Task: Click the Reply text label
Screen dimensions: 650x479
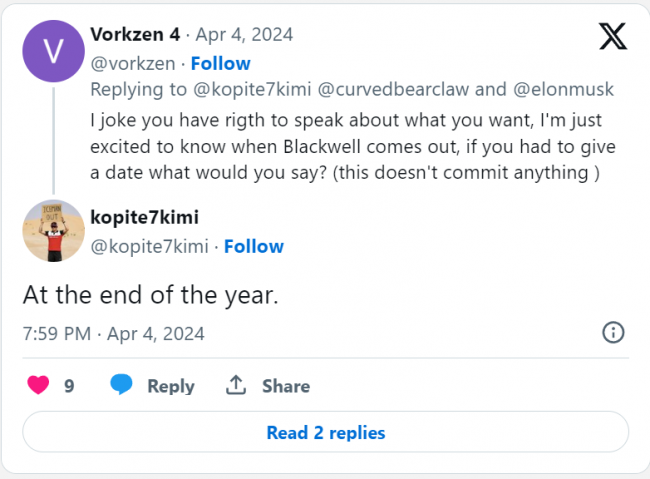Action: (171, 386)
